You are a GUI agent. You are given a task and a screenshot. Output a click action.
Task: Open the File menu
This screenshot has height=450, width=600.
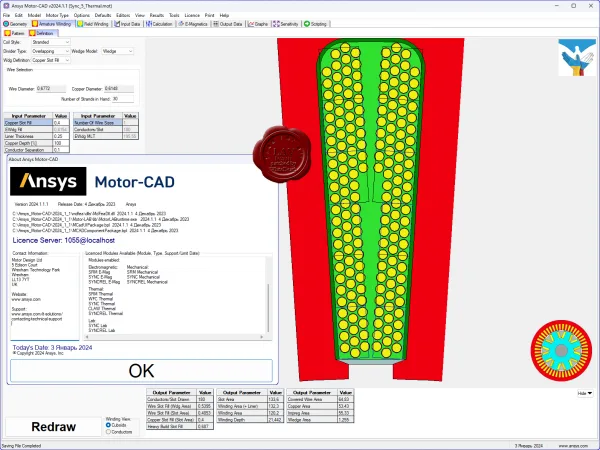pos(7,15)
